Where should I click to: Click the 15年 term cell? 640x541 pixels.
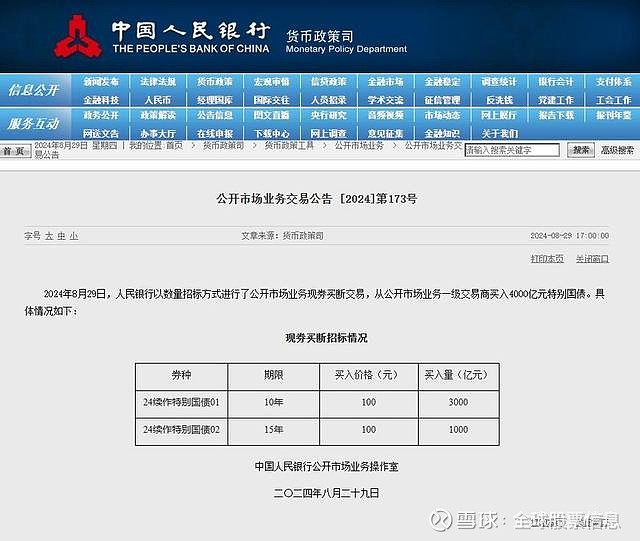273,430
